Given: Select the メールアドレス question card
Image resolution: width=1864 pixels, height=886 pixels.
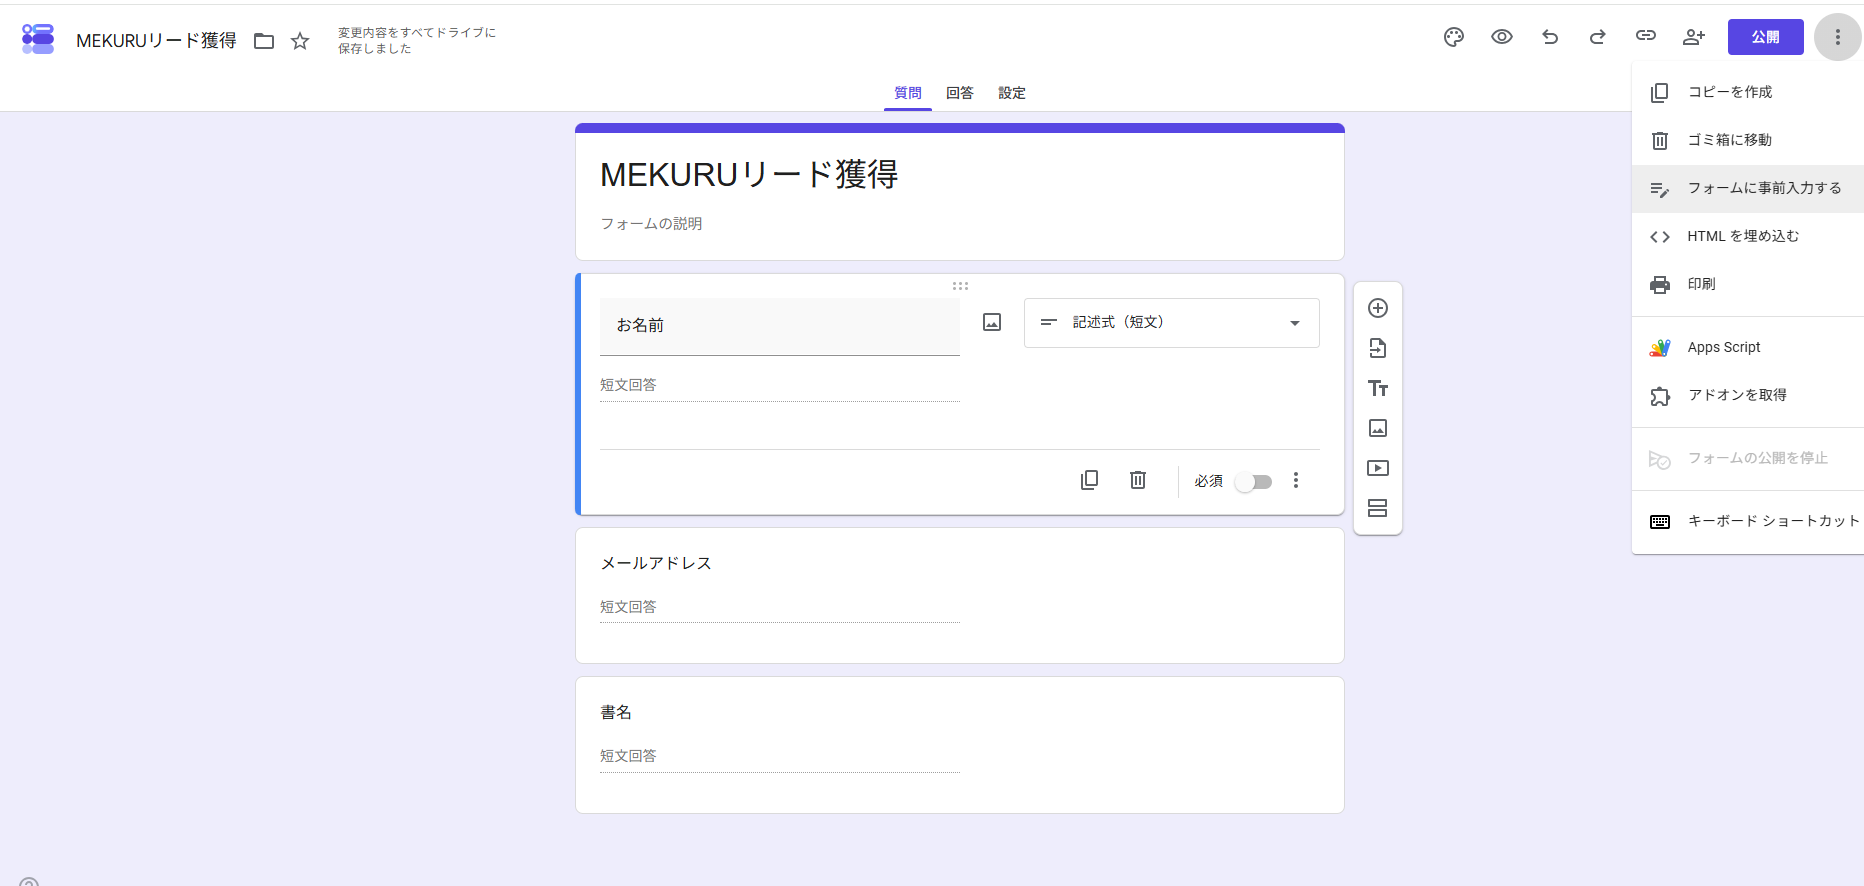Looking at the screenshot, I should [x=960, y=596].
